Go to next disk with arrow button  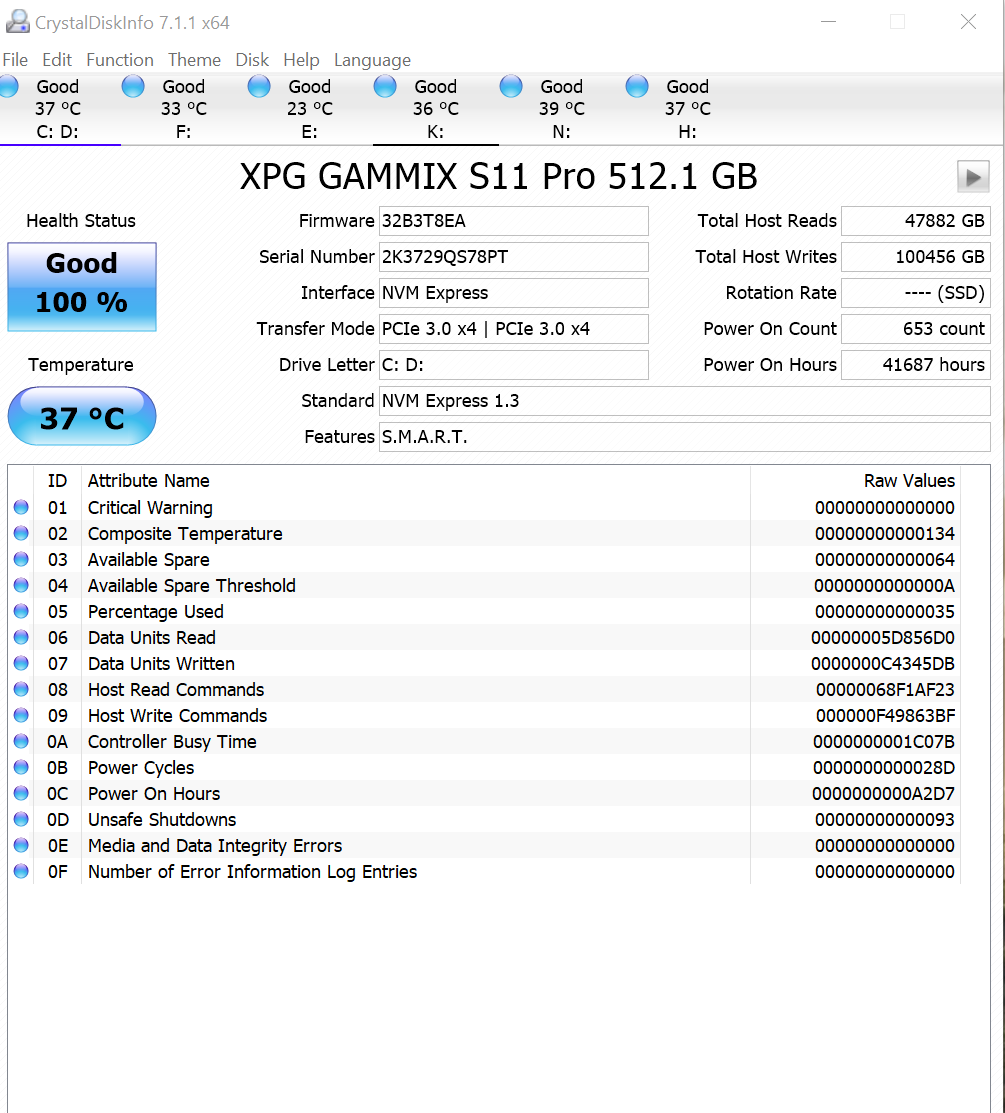(x=973, y=176)
